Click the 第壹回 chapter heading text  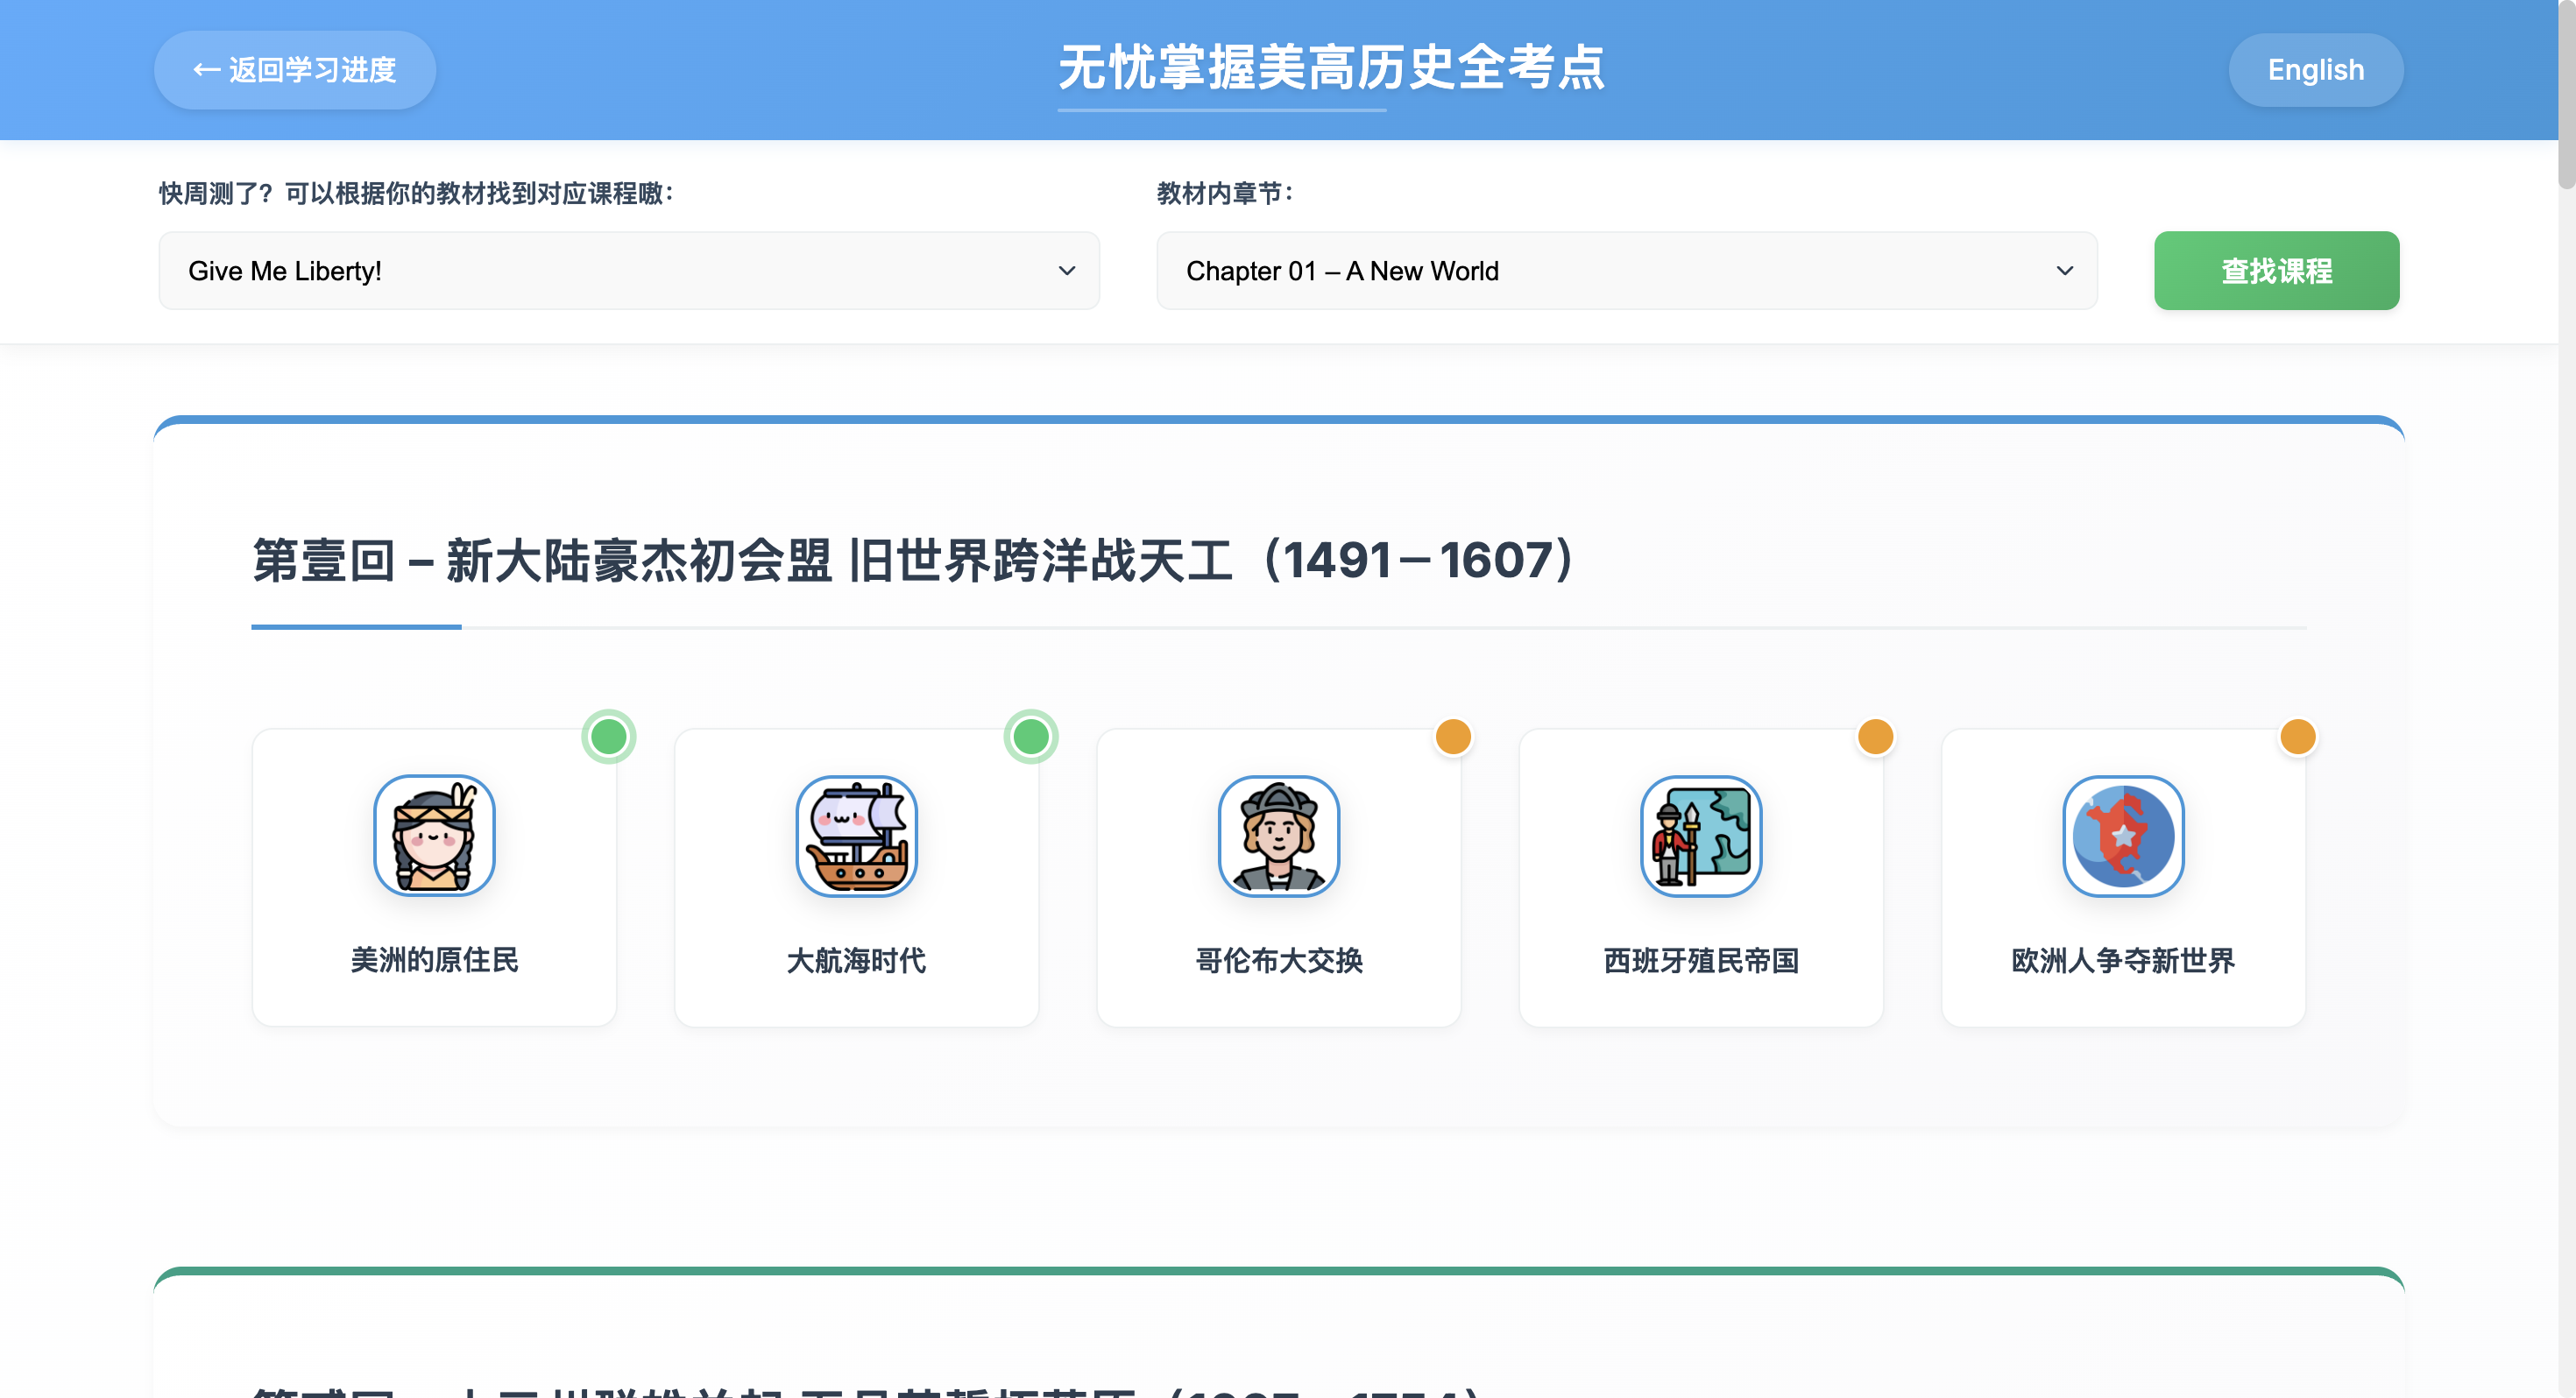point(915,560)
